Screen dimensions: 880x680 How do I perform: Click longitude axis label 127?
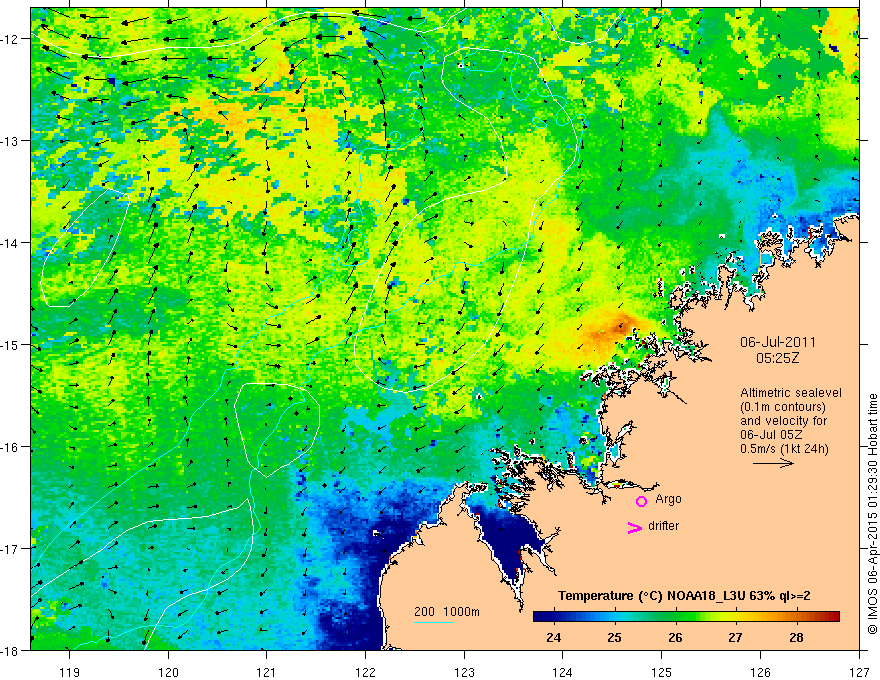[859, 672]
